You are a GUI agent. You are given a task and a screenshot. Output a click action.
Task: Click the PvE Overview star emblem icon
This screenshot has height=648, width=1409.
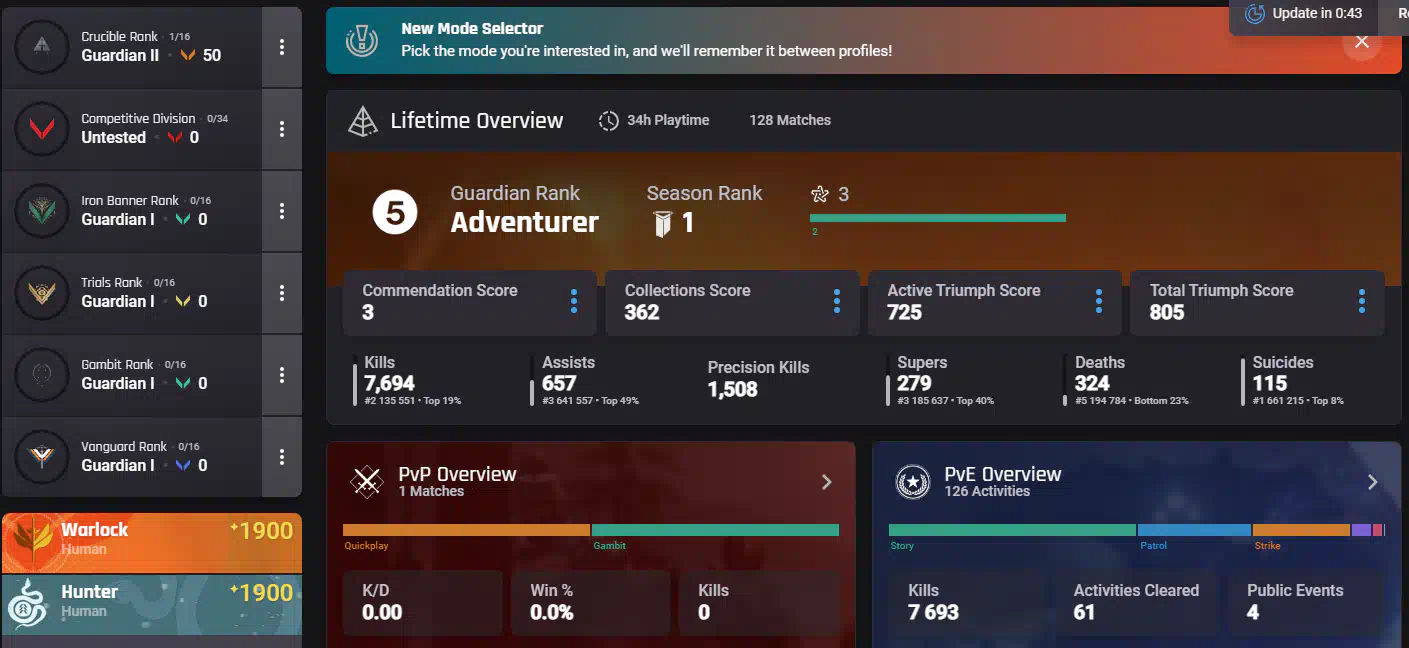(913, 482)
